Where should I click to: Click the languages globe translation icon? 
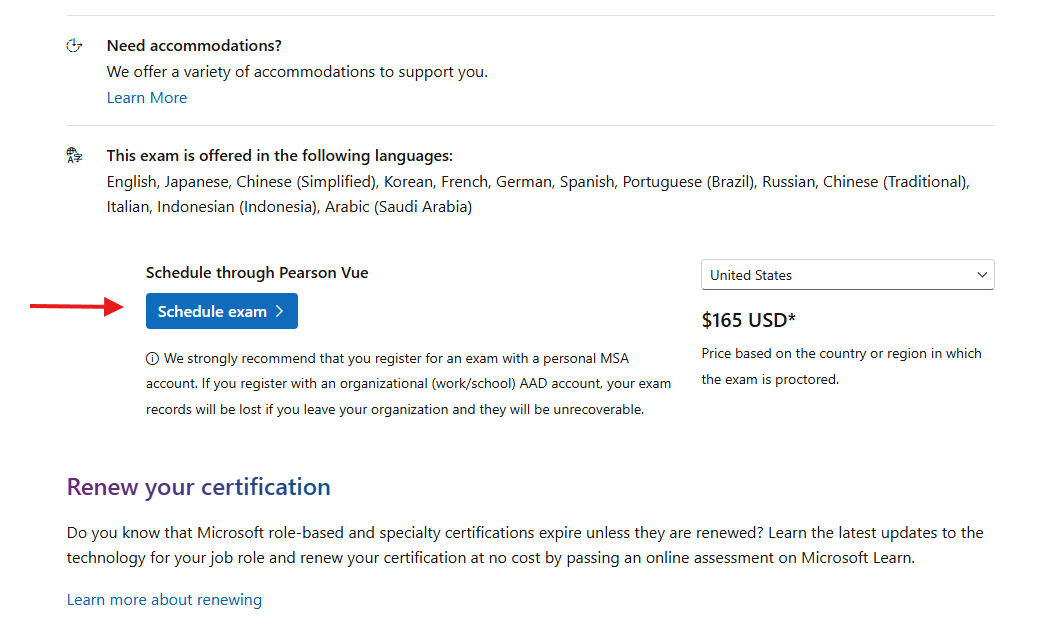coord(74,156)
